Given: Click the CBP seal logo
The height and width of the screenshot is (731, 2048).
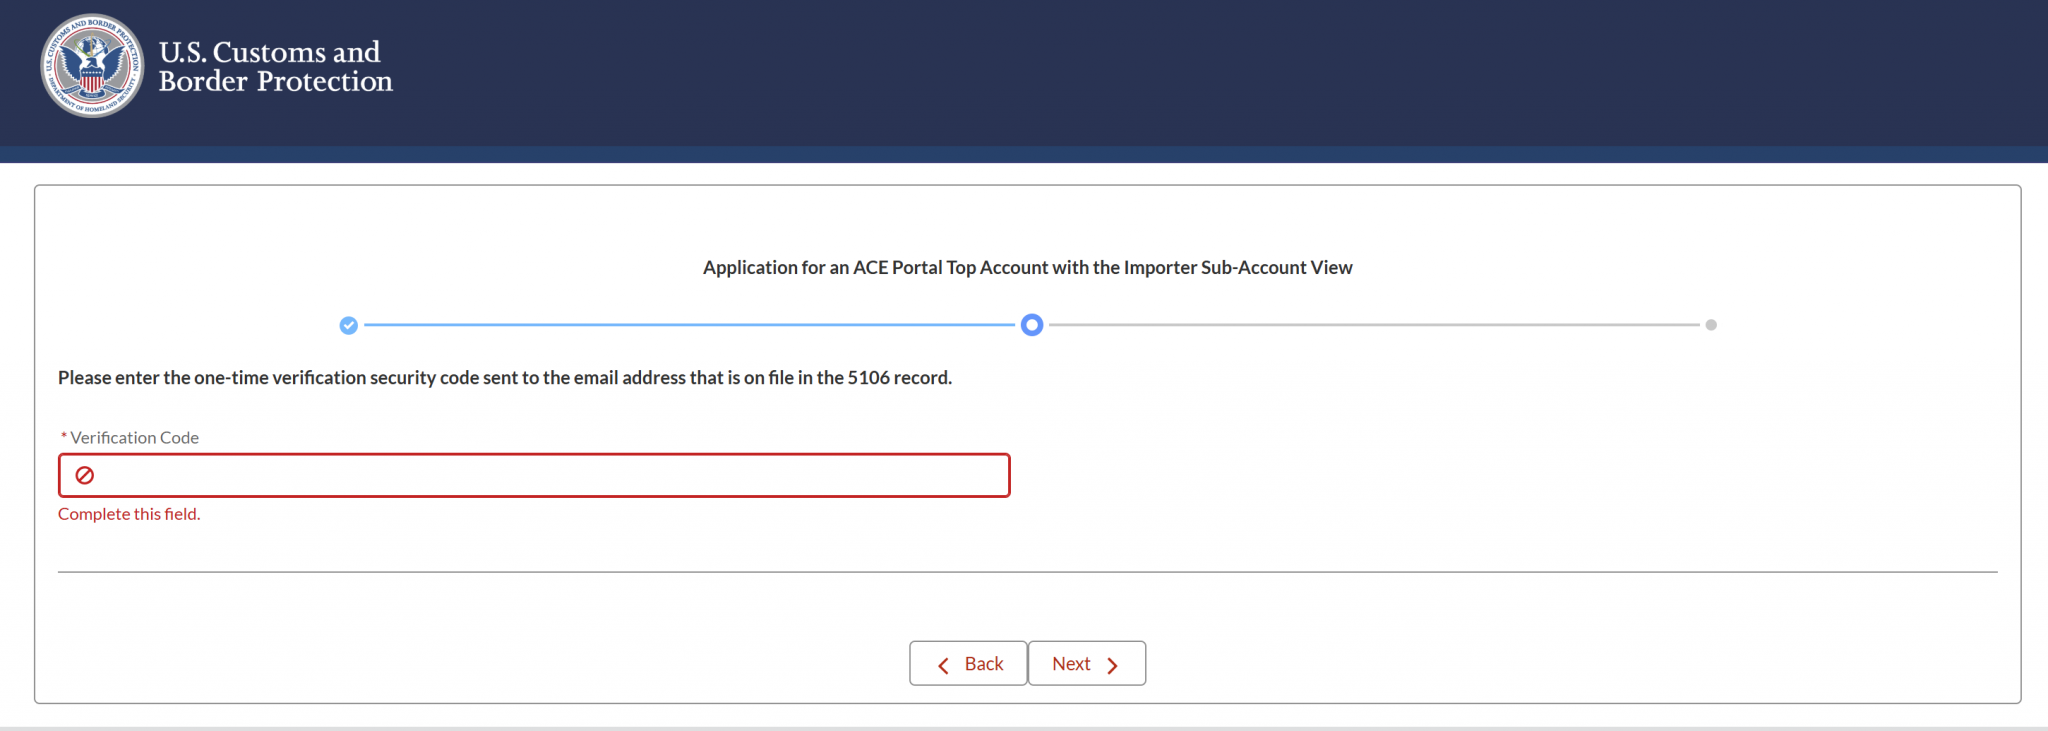Looking at the screenshot, I should 92,66.
